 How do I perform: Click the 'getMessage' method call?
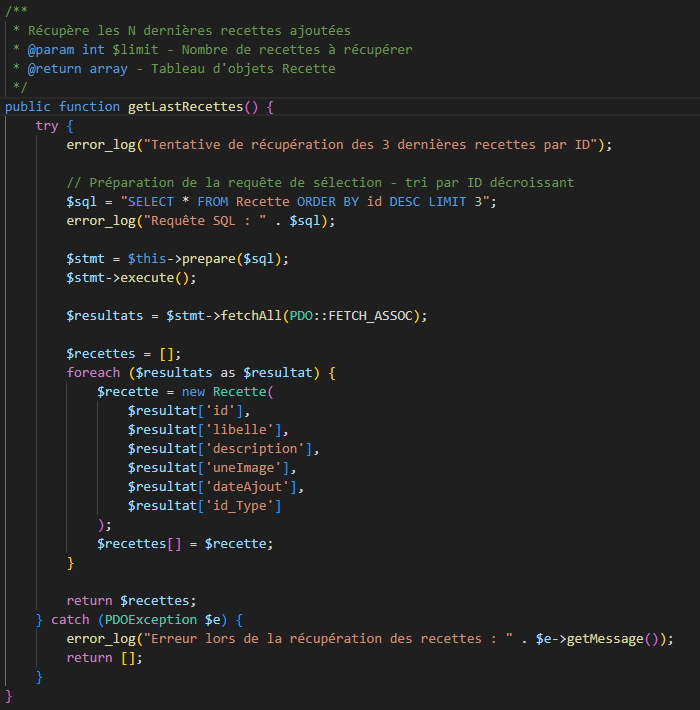click(x=605, y=639)
